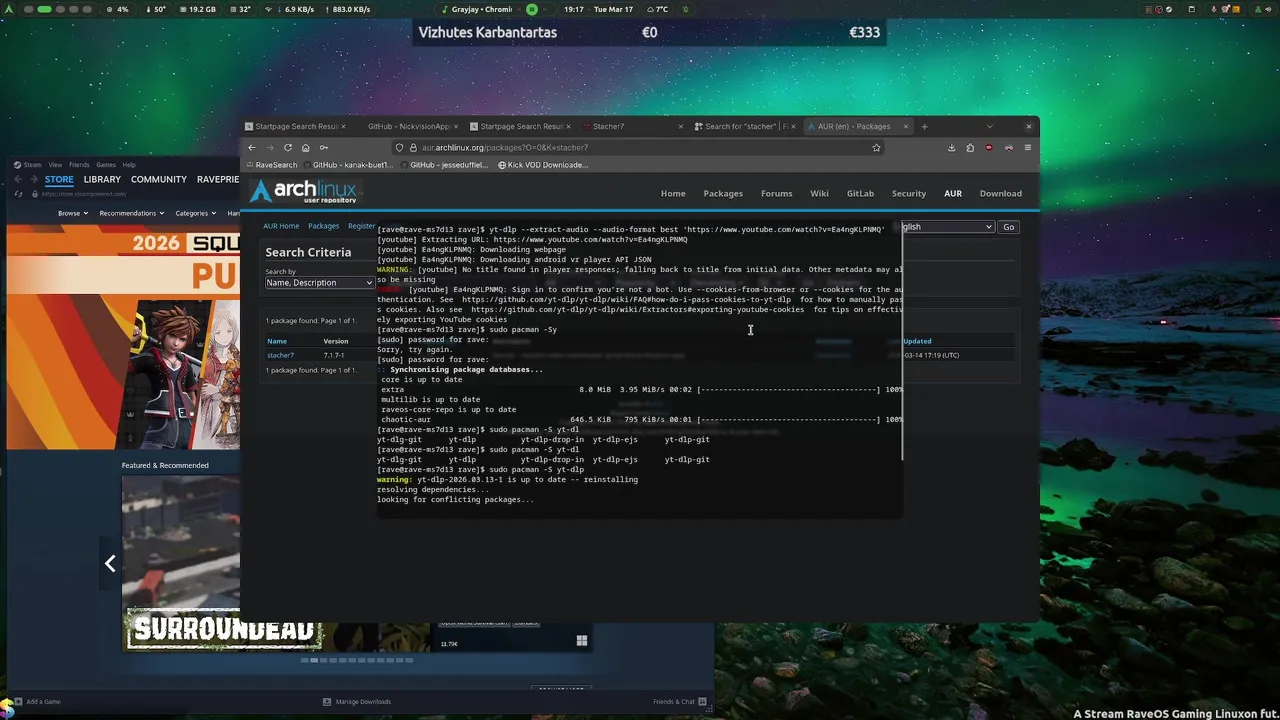Open Manage Downloads in Steam footer

tap(357, 702)
